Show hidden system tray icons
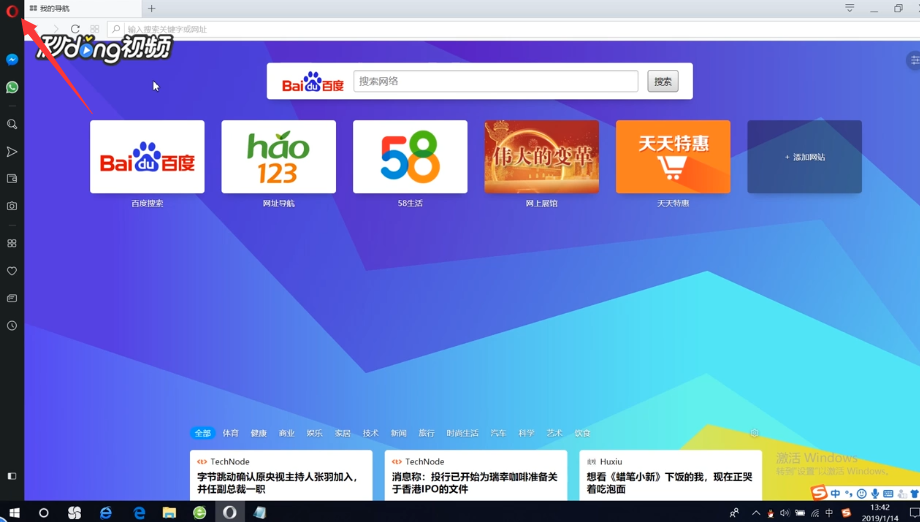 (756, 513)
